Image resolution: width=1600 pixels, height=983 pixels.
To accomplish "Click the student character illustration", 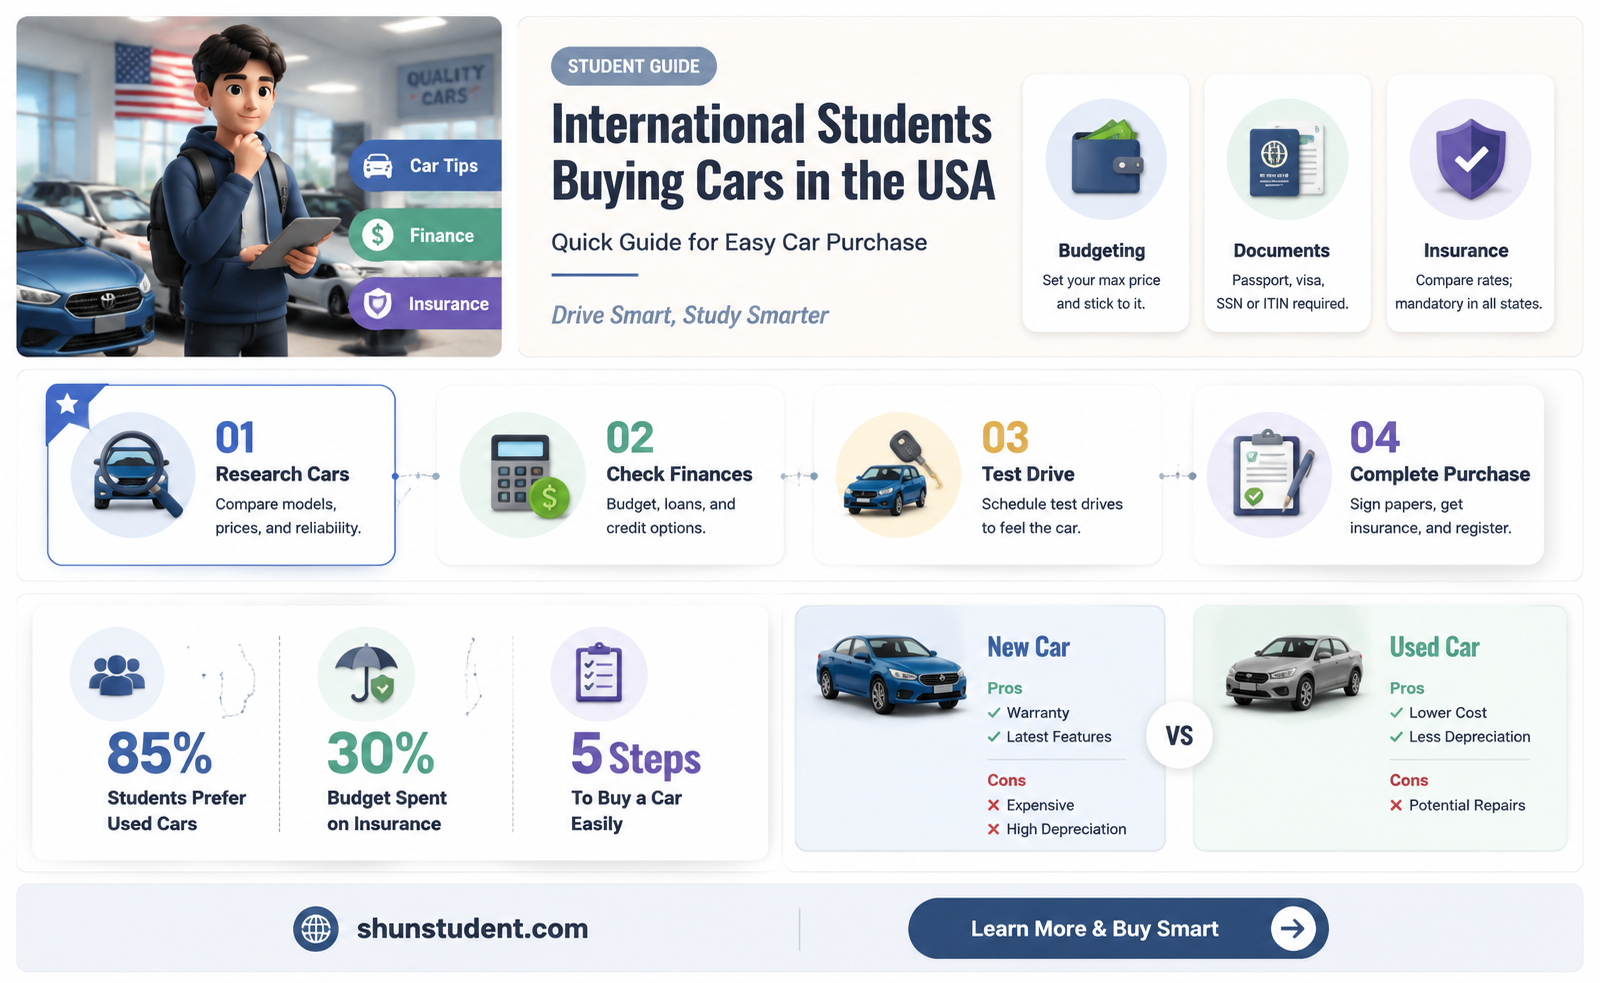I will click(245, 190).
